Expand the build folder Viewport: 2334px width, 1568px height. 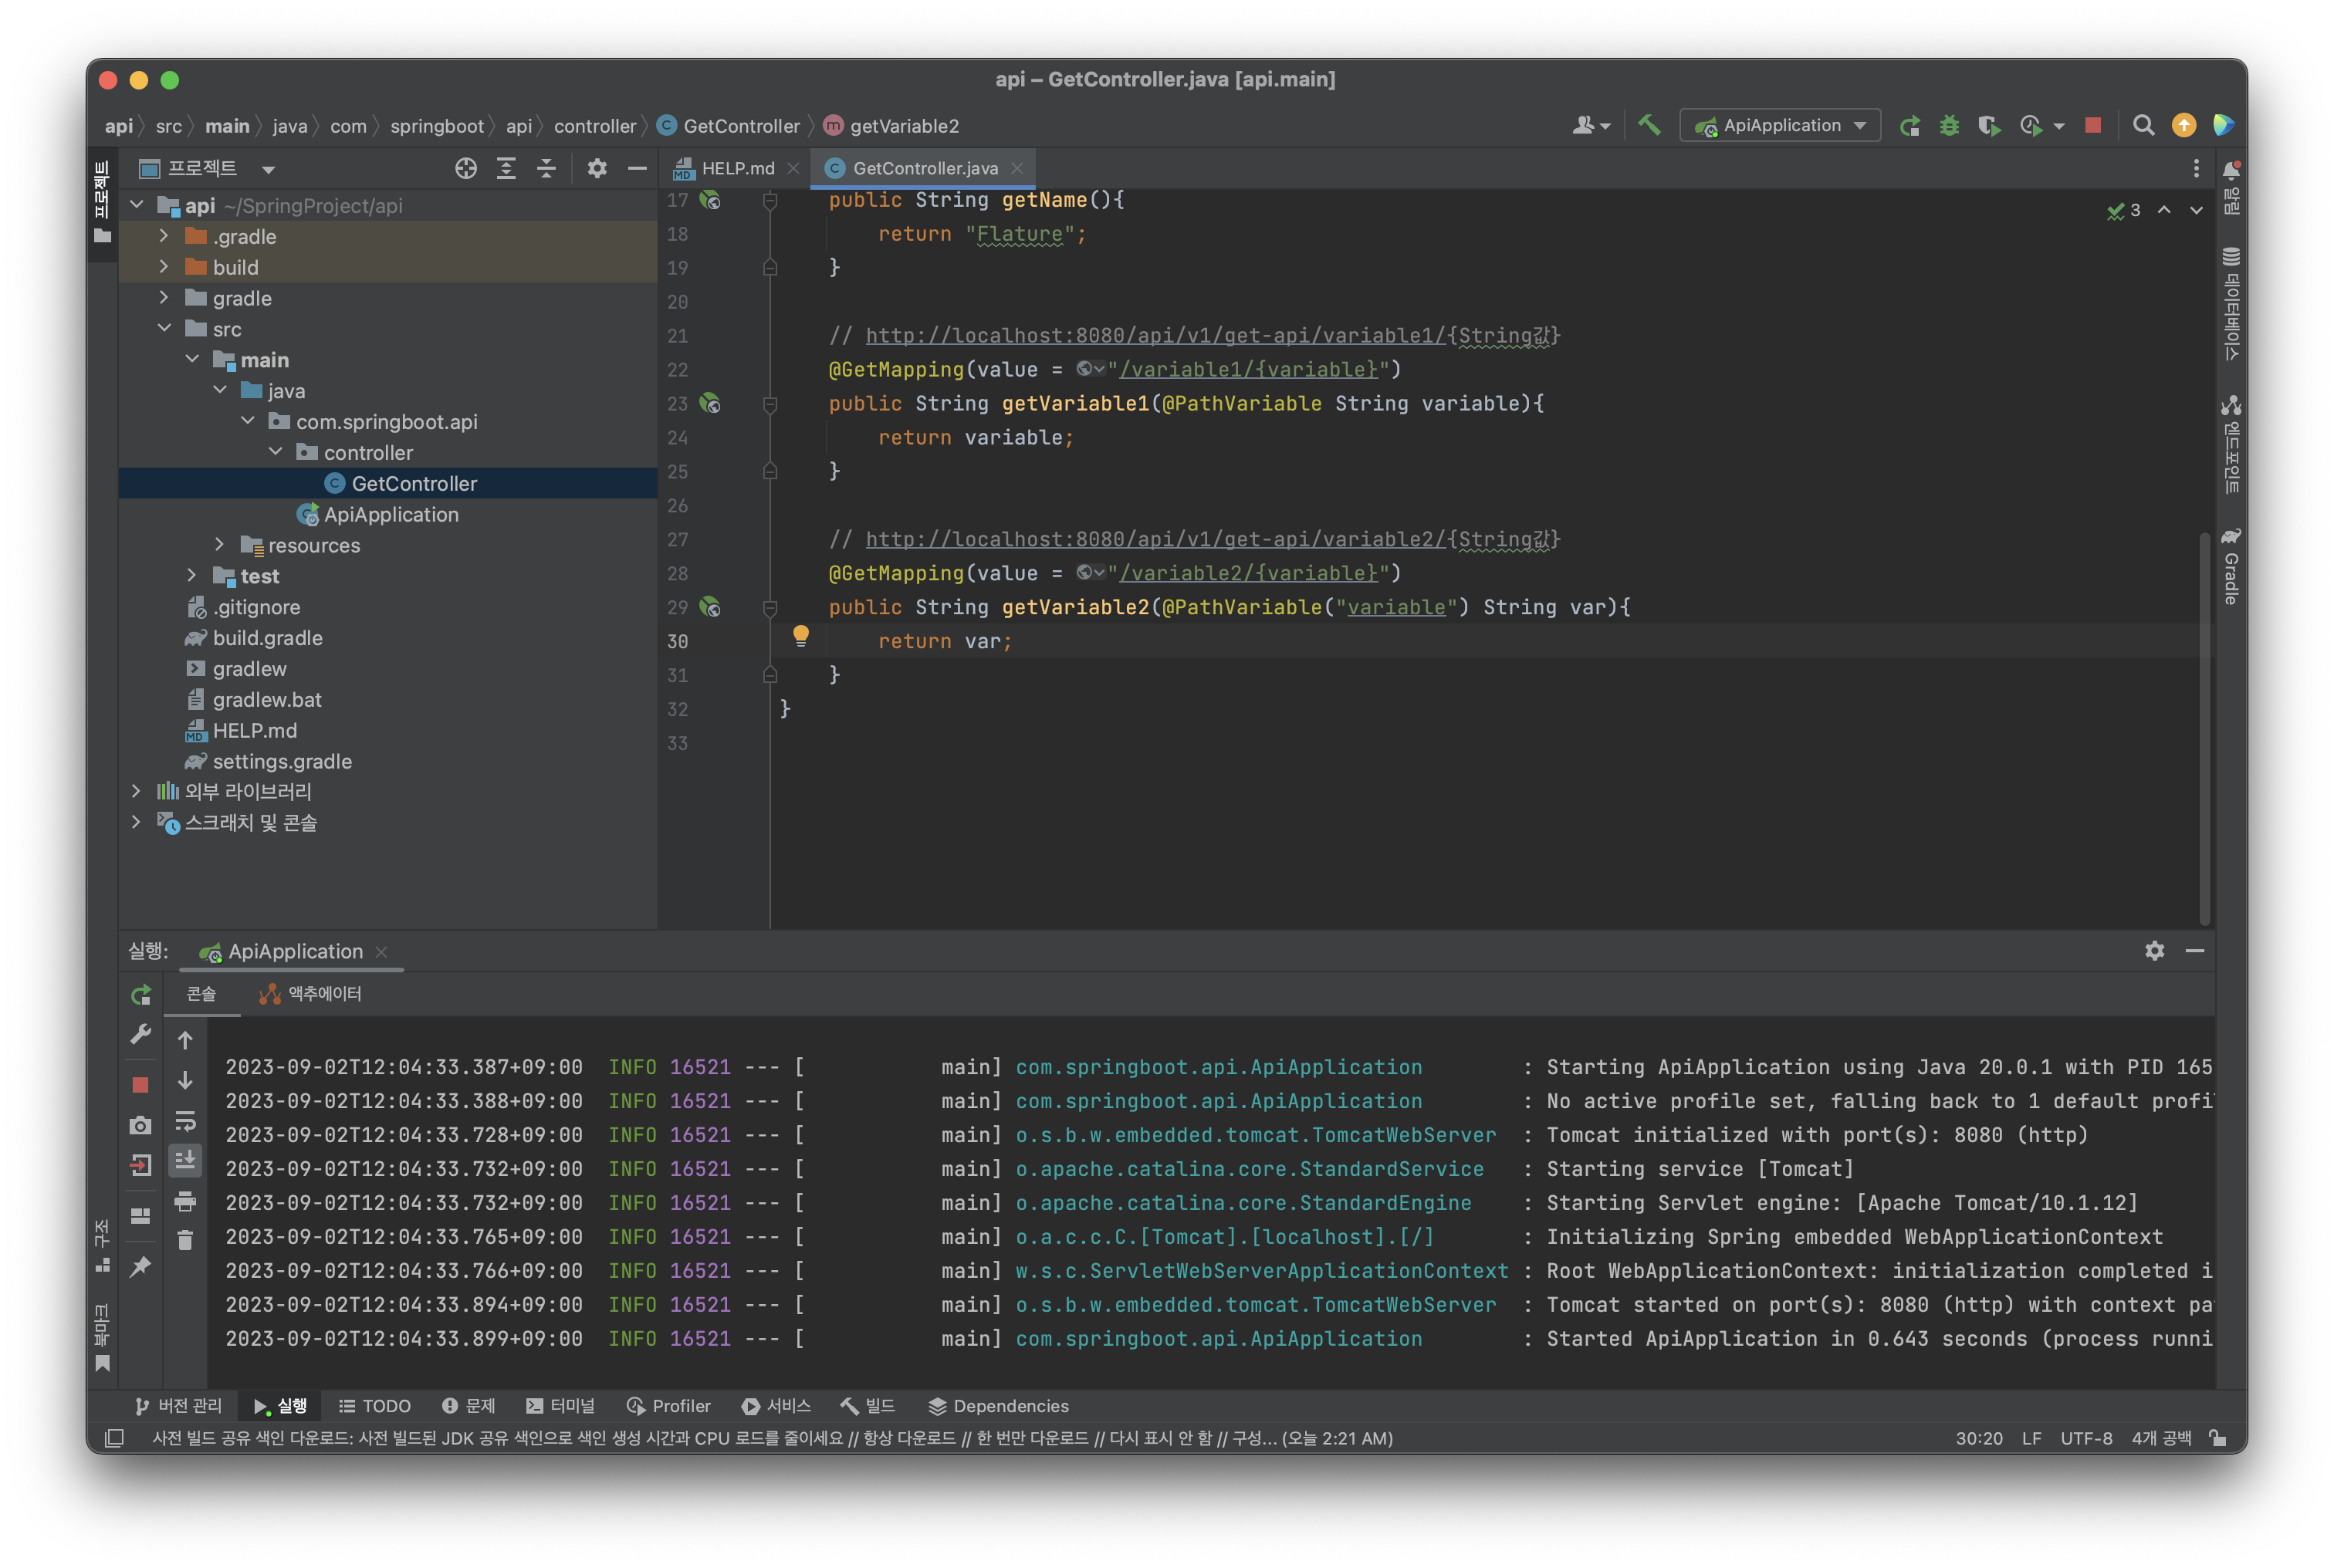pos(165,267)
